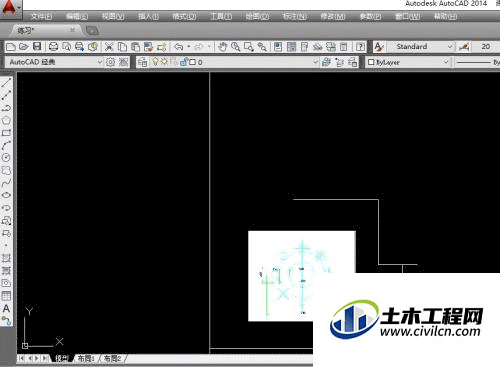Activate the Pan hand tool
500x367 pixels.
(222, 47)
